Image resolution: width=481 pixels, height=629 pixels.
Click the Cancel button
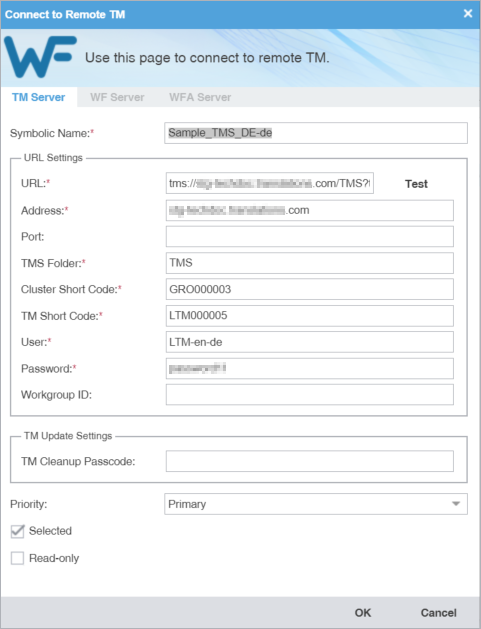tap(438, 613)
